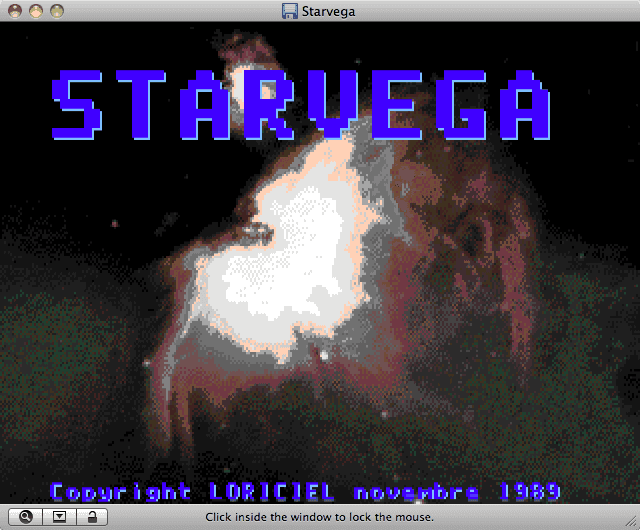Open the dropdown arrow menu button
This screenshot has width=640, height=530.
tap(60, 517)
